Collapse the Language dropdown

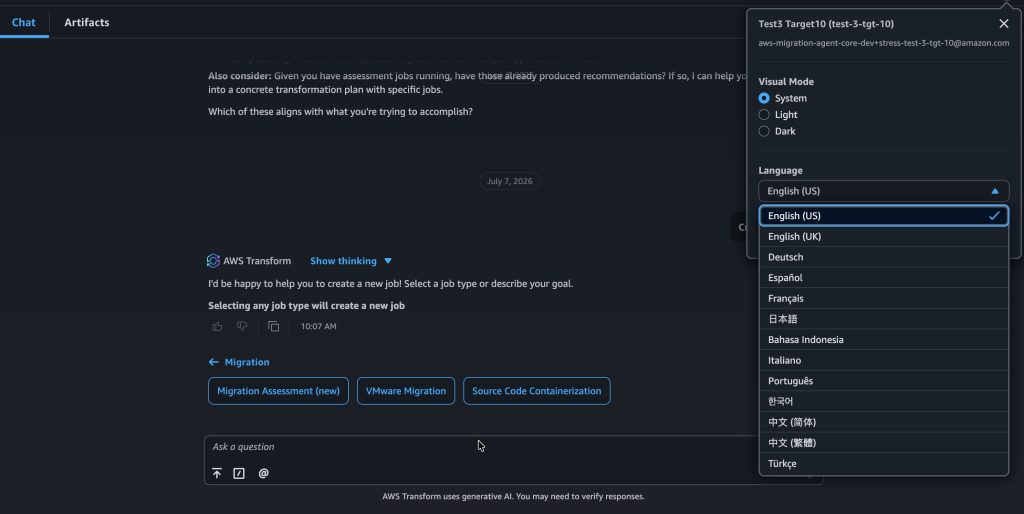[884, 191]
